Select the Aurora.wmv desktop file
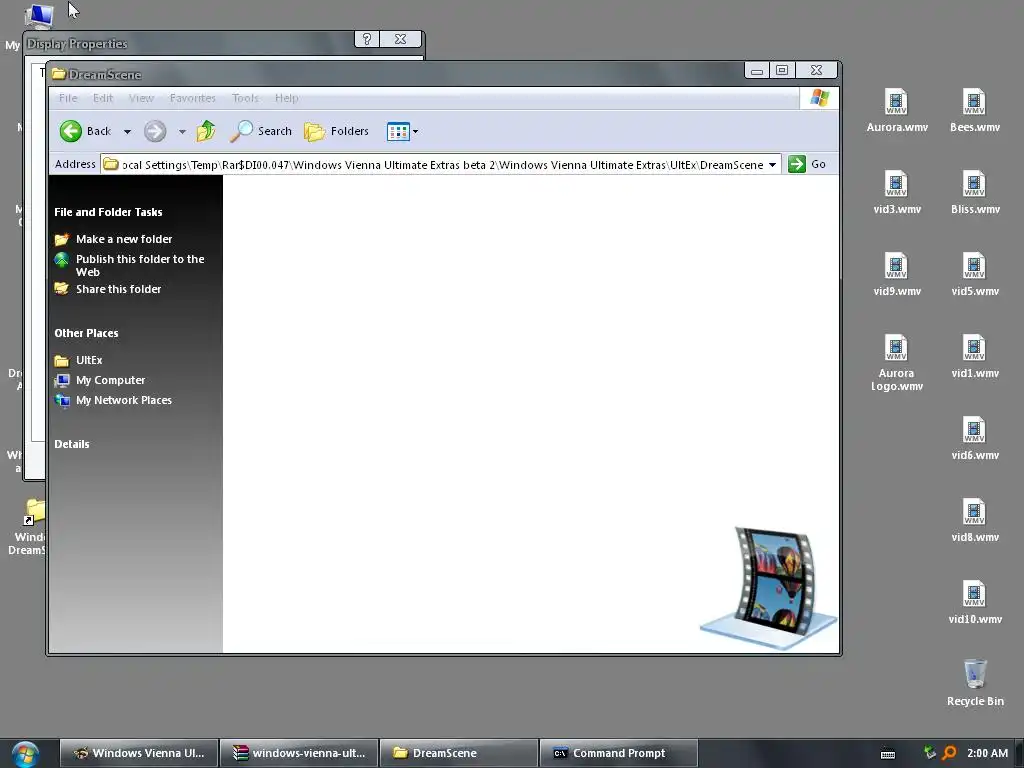The width and height of the screenshot is (1024, 768). tap(897, 110)
